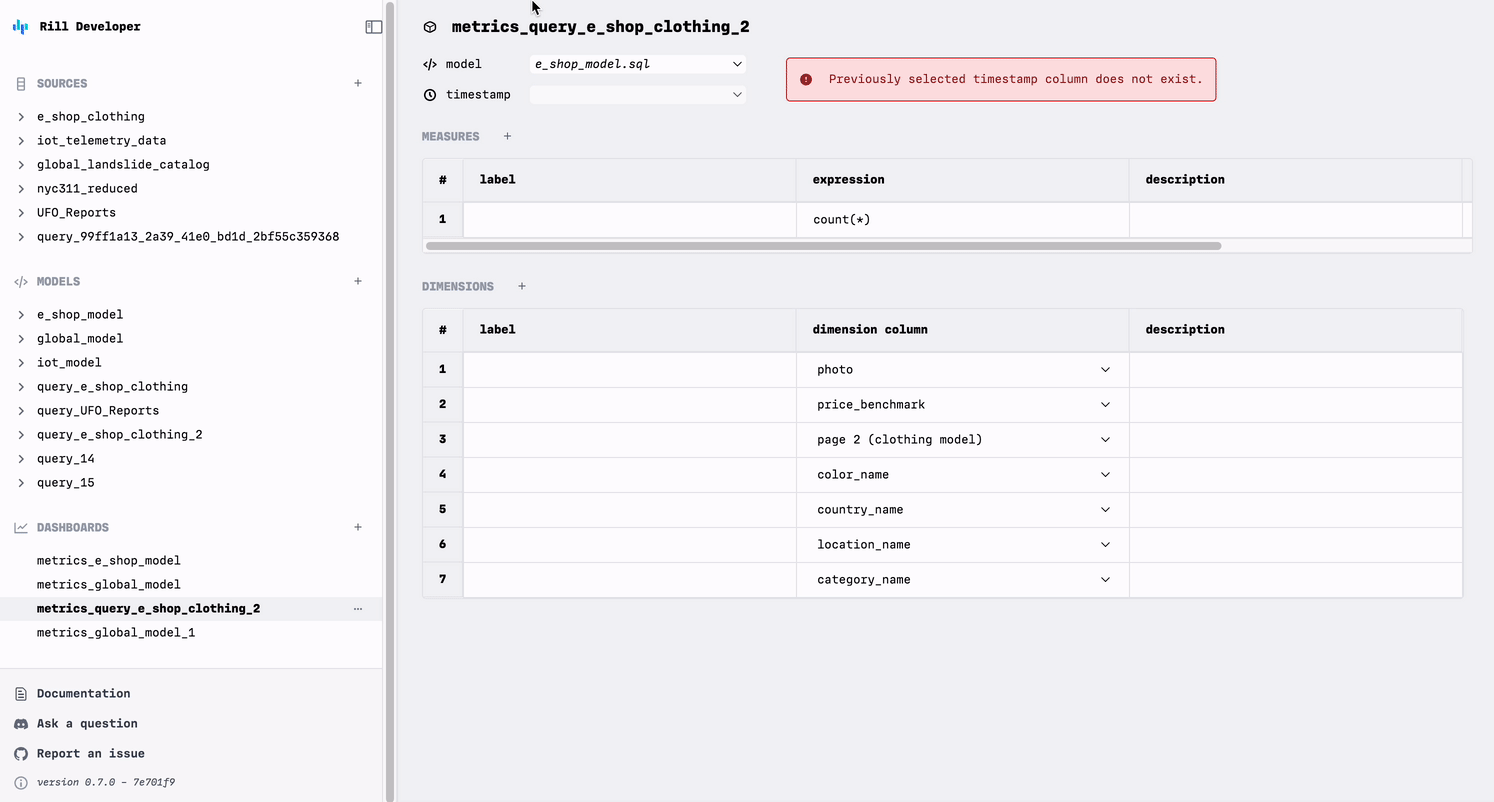Viewport: 1494px width, 802px height.
Task: Expand the e_shop_model model
Action: coord(21,314)
